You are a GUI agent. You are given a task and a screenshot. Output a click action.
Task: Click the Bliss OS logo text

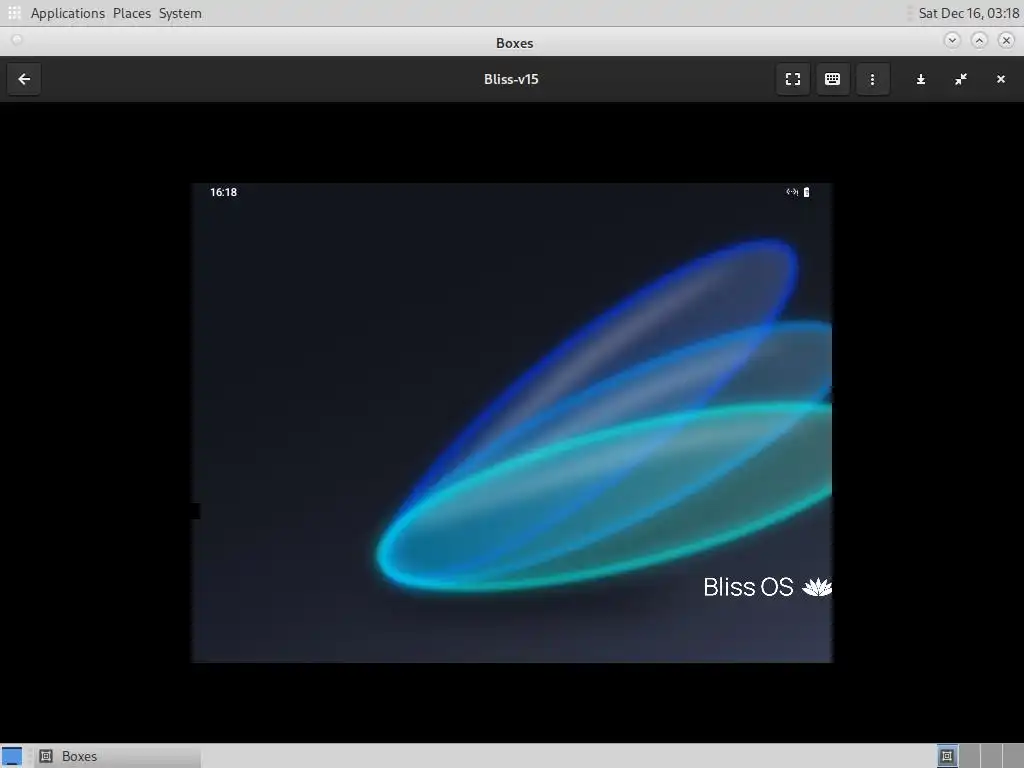coord(748,587)
